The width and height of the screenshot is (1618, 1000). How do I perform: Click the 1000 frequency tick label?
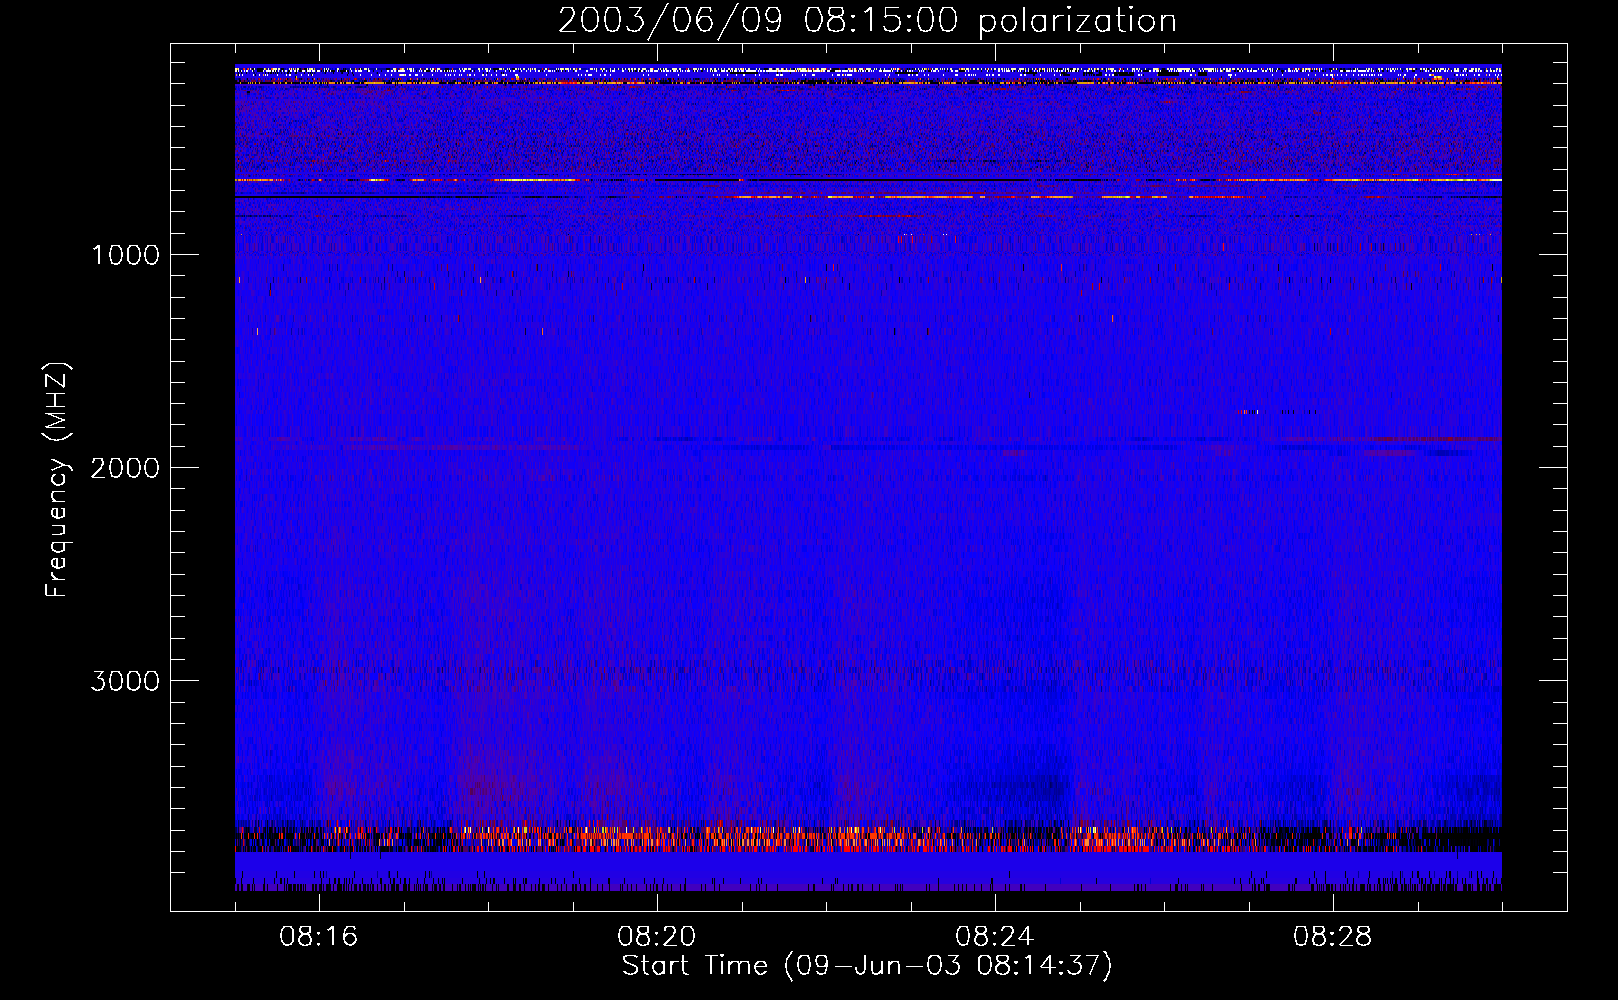(125, 255)
